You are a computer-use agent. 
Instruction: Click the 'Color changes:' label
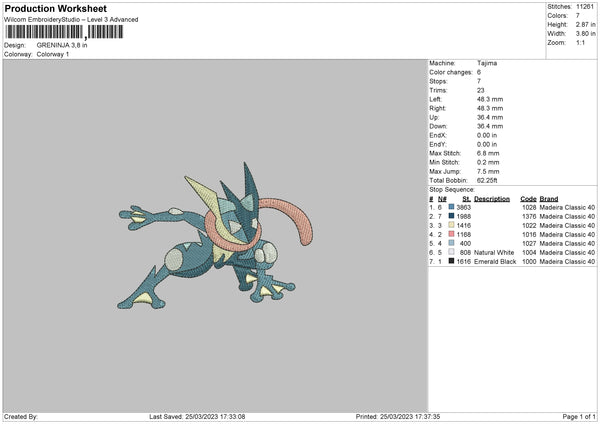click(451, 72)
